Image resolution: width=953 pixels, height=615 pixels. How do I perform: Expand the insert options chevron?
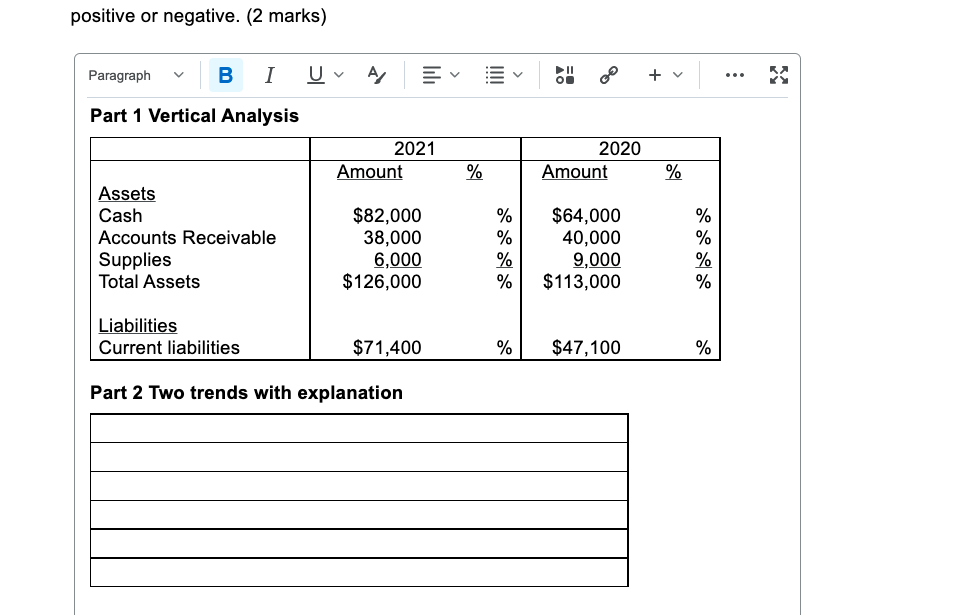[x=678, y=75]
